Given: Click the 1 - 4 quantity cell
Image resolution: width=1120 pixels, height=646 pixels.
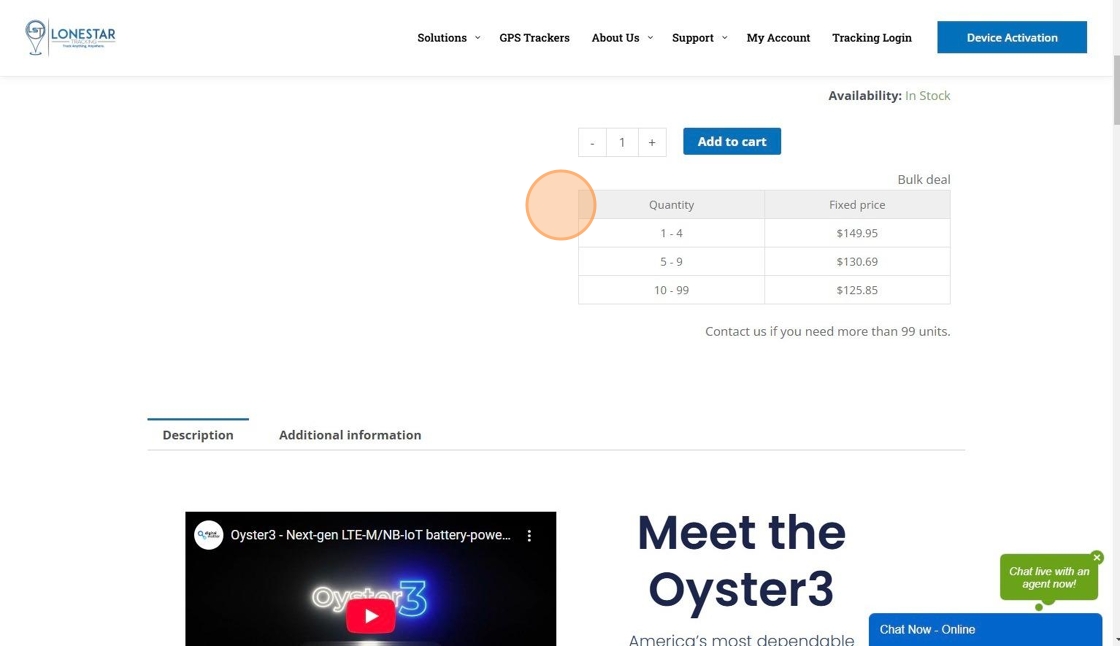Looking at the screenshot, I should [x=671, y=233].
